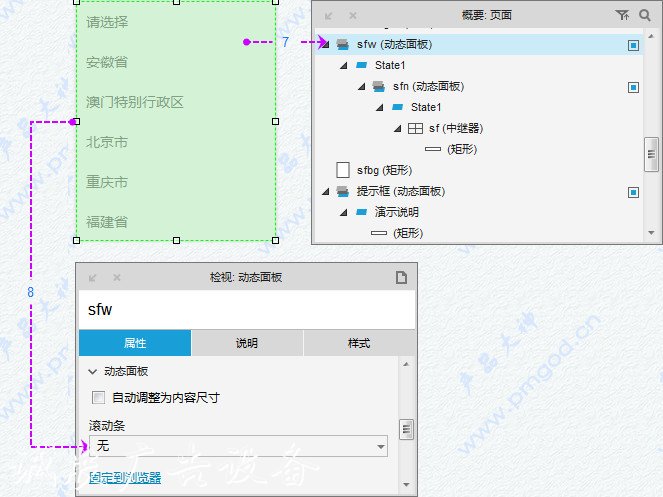The image size is (663, 497).
Task: Pop out the outline panel arrow icon
Action: coord(329,16)
